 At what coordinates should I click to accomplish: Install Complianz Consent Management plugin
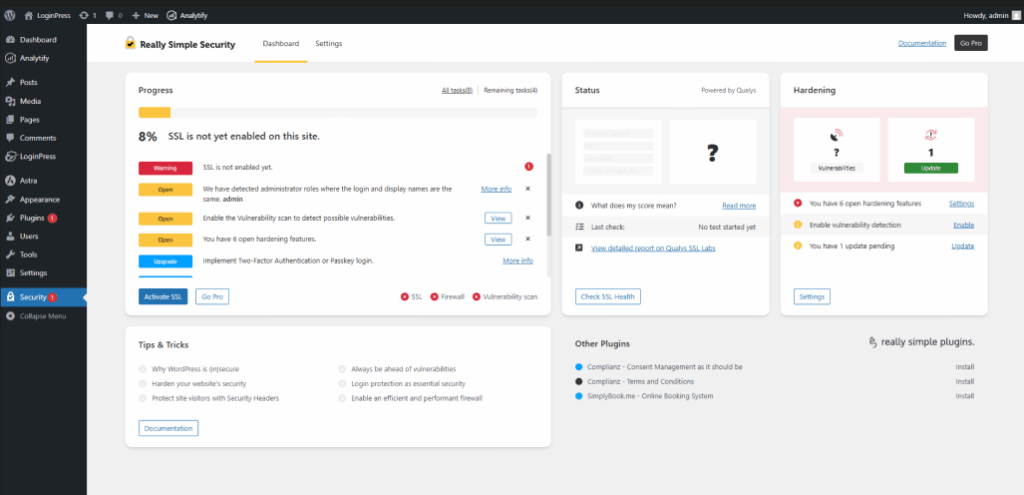[x=965, y=367]
